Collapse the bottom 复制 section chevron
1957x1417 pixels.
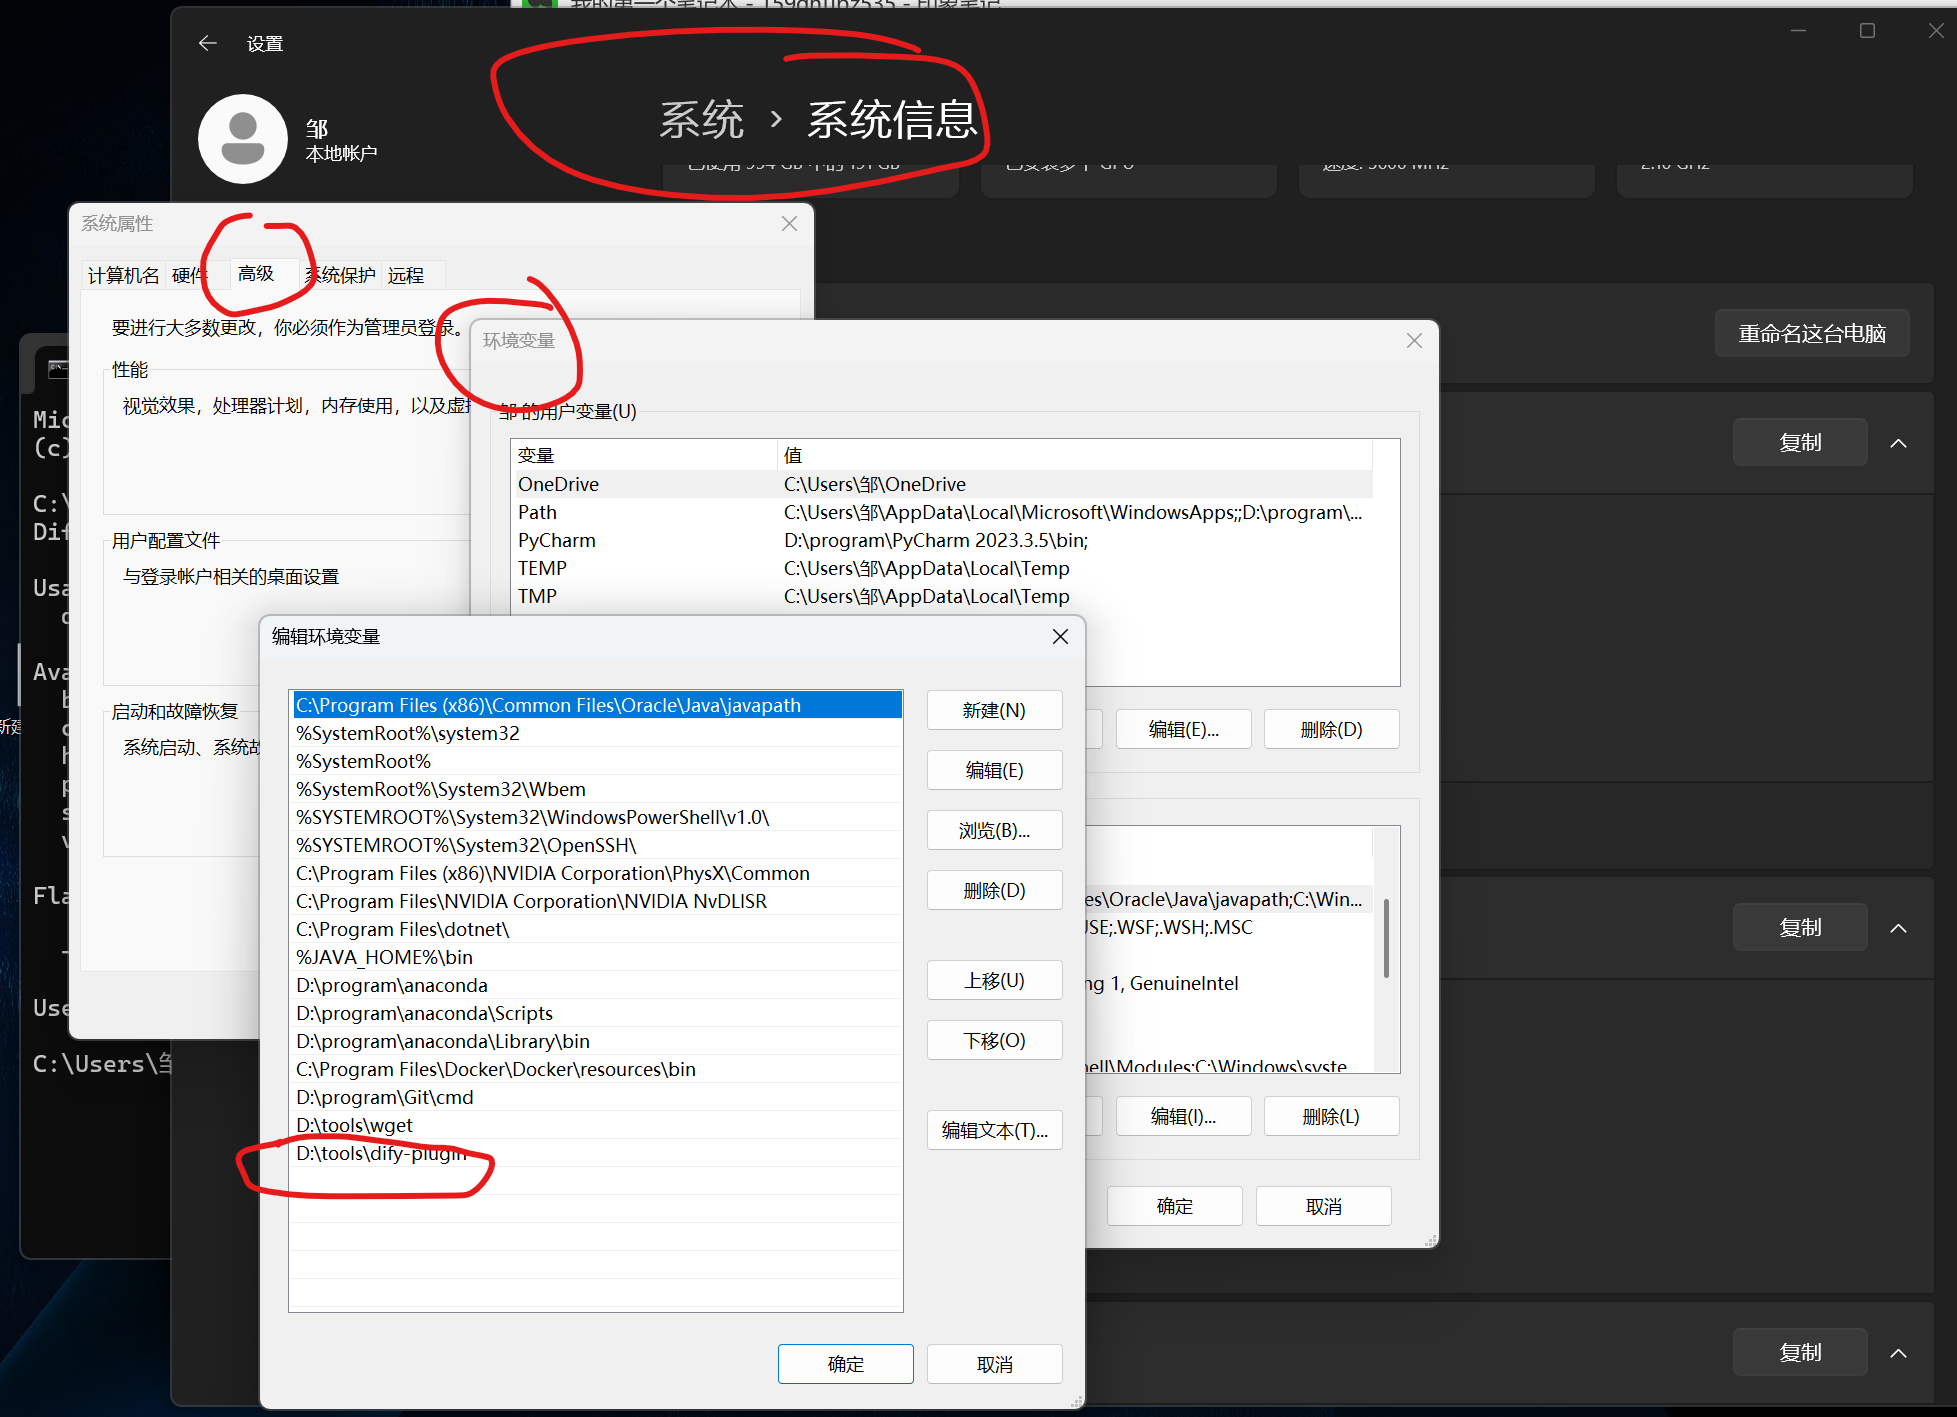point(1898,1353)
